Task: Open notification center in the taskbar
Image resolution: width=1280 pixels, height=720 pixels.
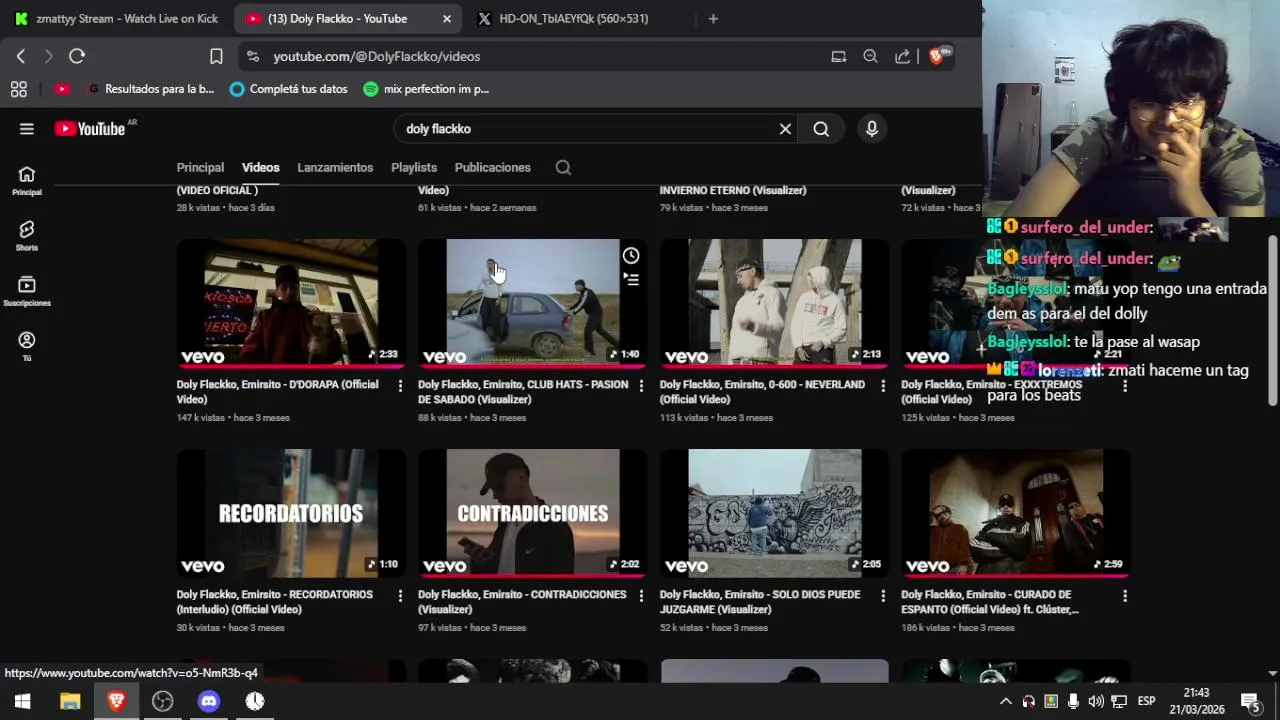Action: point(1250,701)
